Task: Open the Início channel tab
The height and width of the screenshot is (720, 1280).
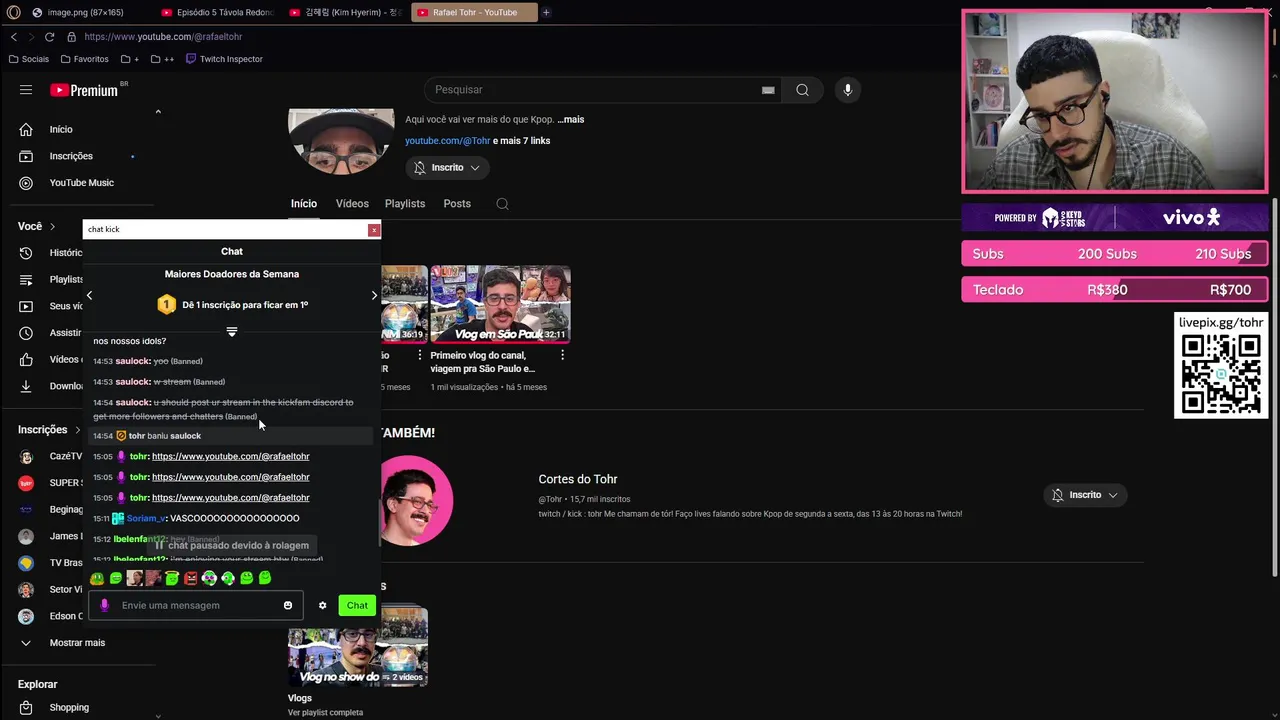Action: click(x=304, y=204)
